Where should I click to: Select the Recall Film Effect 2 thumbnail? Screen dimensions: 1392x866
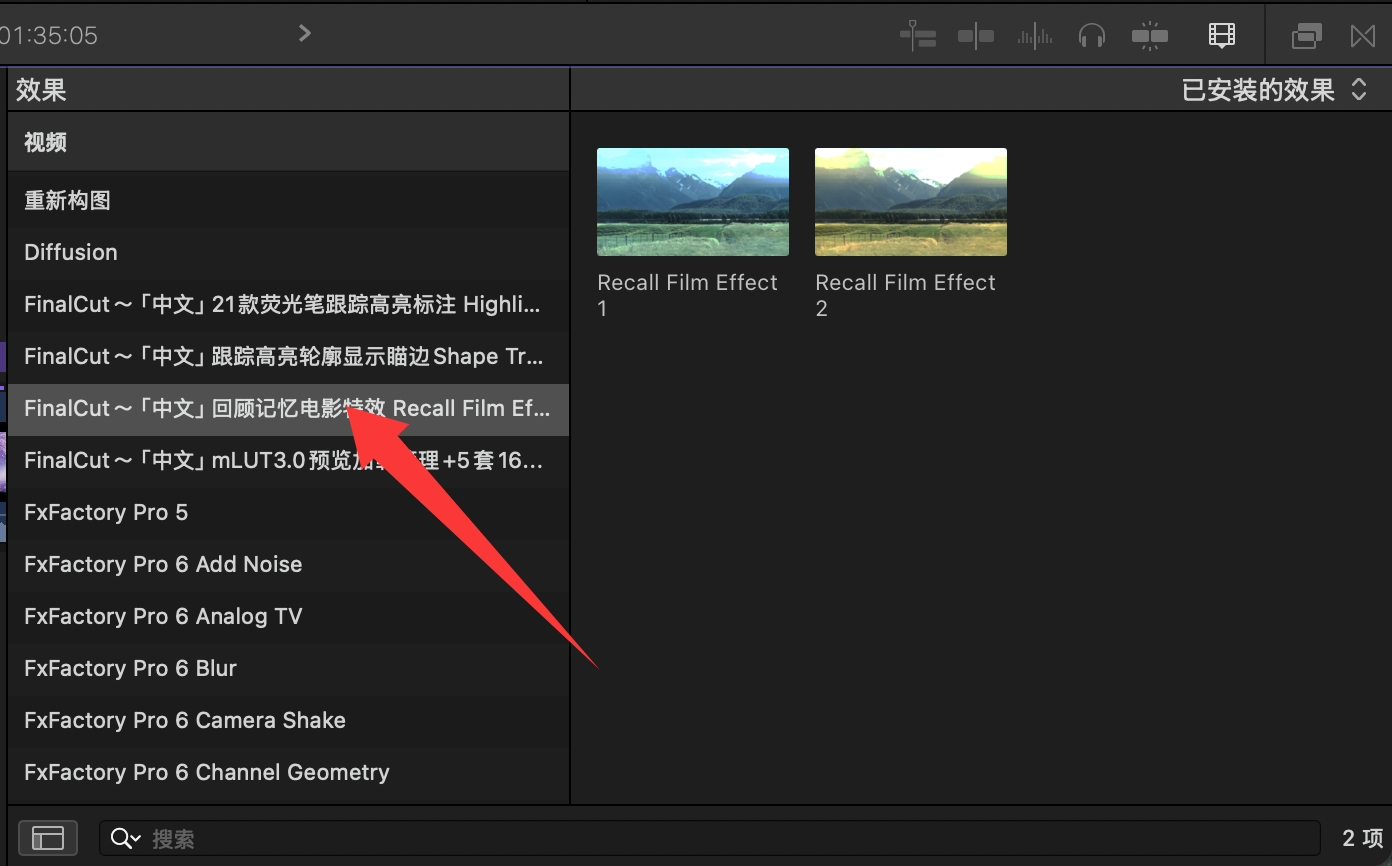[x=910, y=202]
